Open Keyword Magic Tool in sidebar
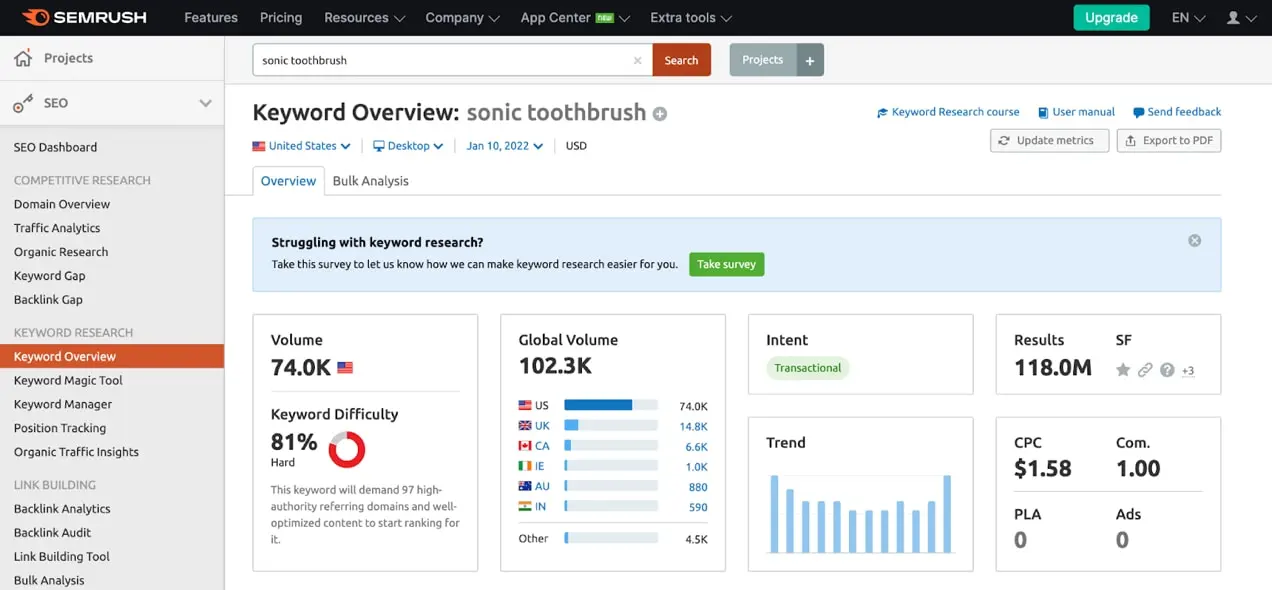The image size is (1272, 590). 68,380
